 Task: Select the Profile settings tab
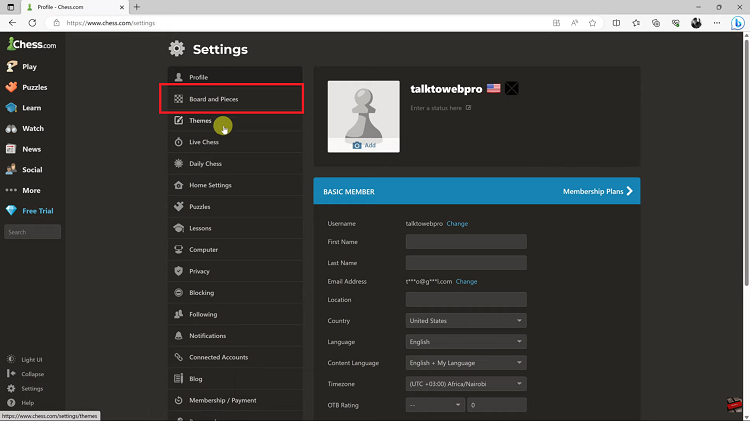235,77
